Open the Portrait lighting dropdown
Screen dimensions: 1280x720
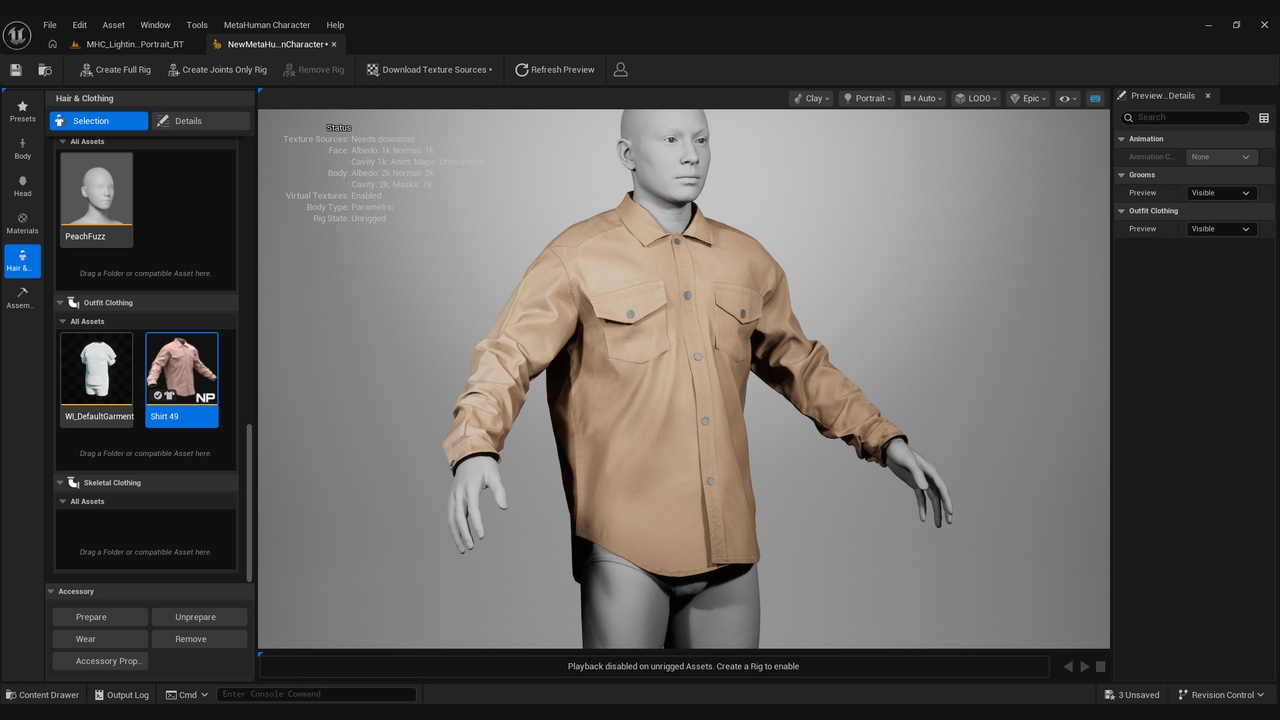tap(867, 98)
